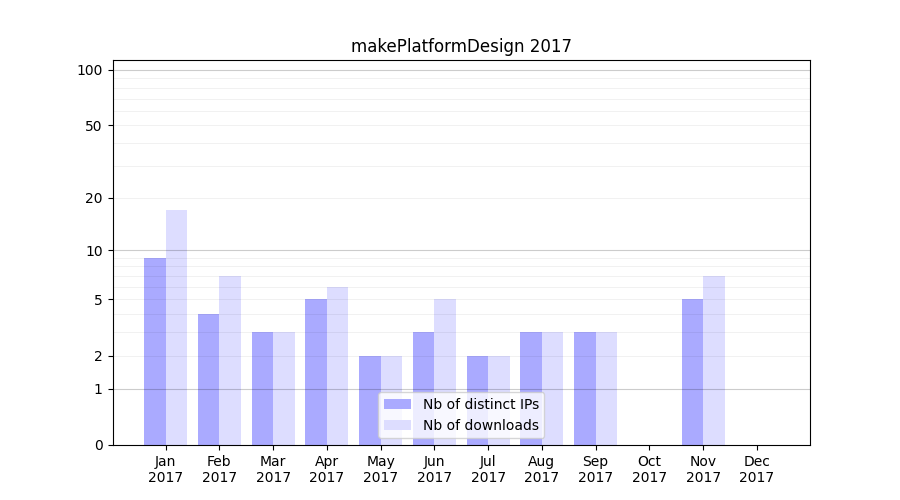Select the Jan 2017 x-axis label
Viewport: 900px width, 500px height.
[165, 469]
